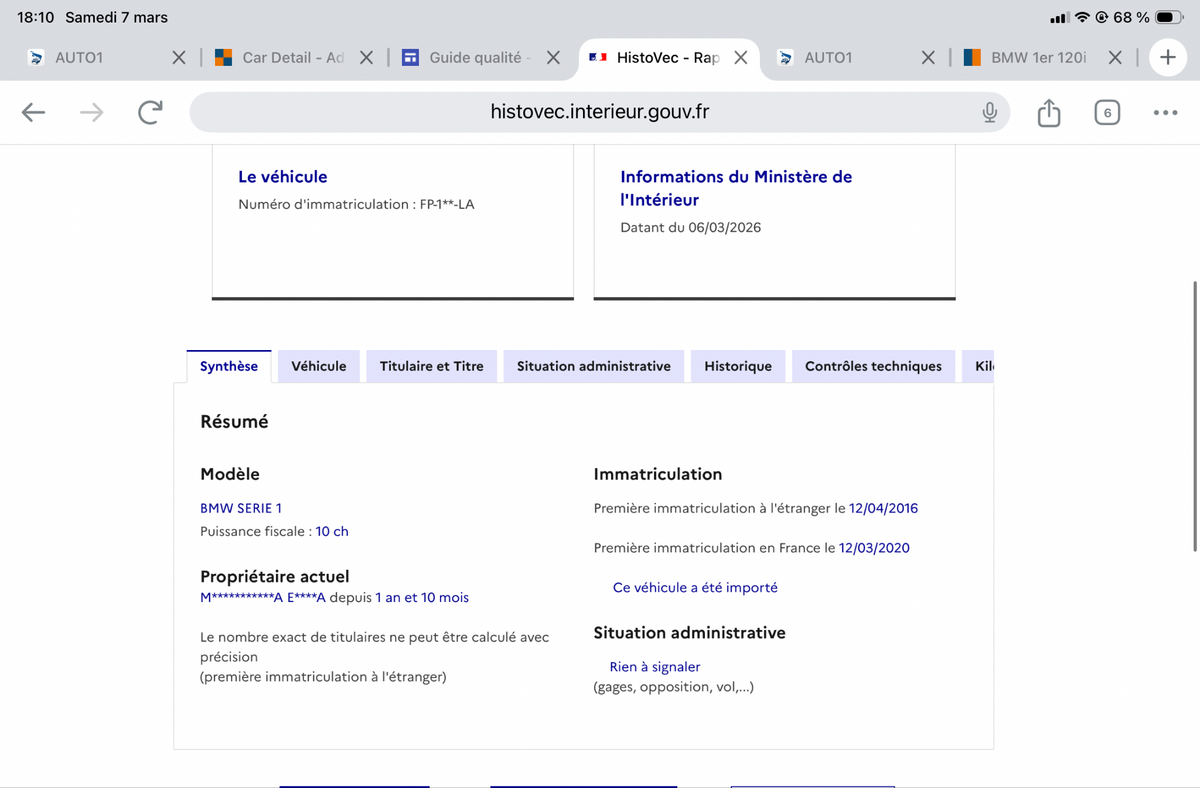Screen dimensions: 1200x788
Task: Open the share sheet icon
Action: [1048, 113]
